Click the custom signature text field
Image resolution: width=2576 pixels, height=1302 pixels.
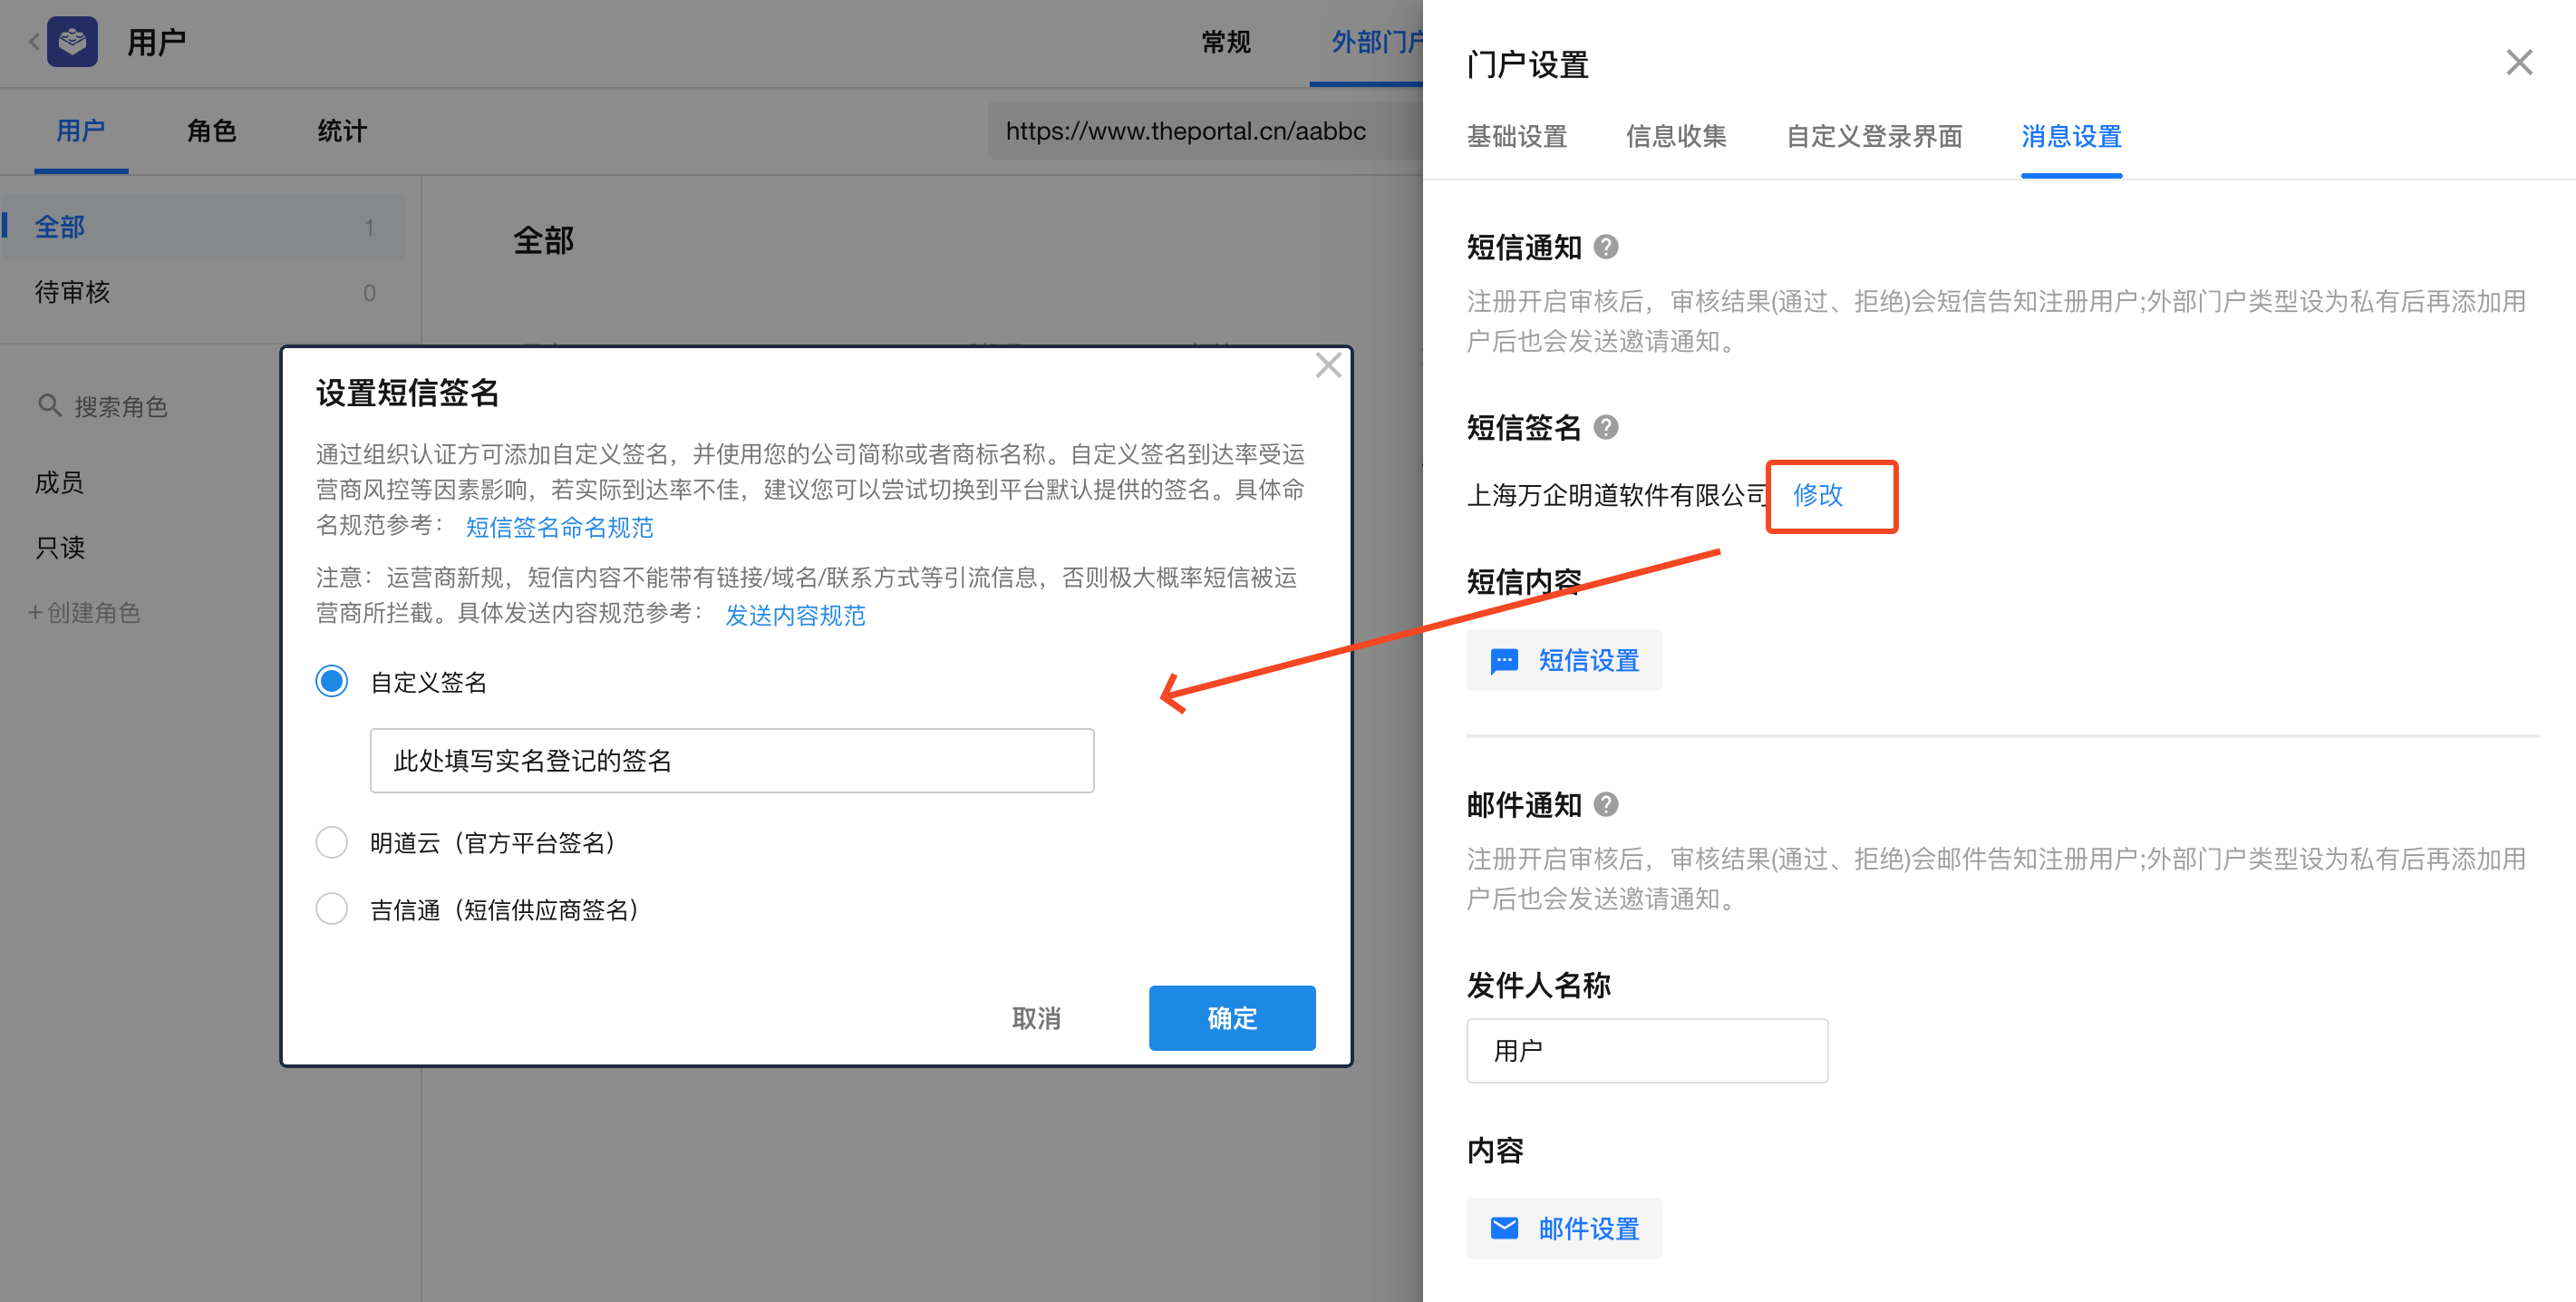tap(731, 761)
